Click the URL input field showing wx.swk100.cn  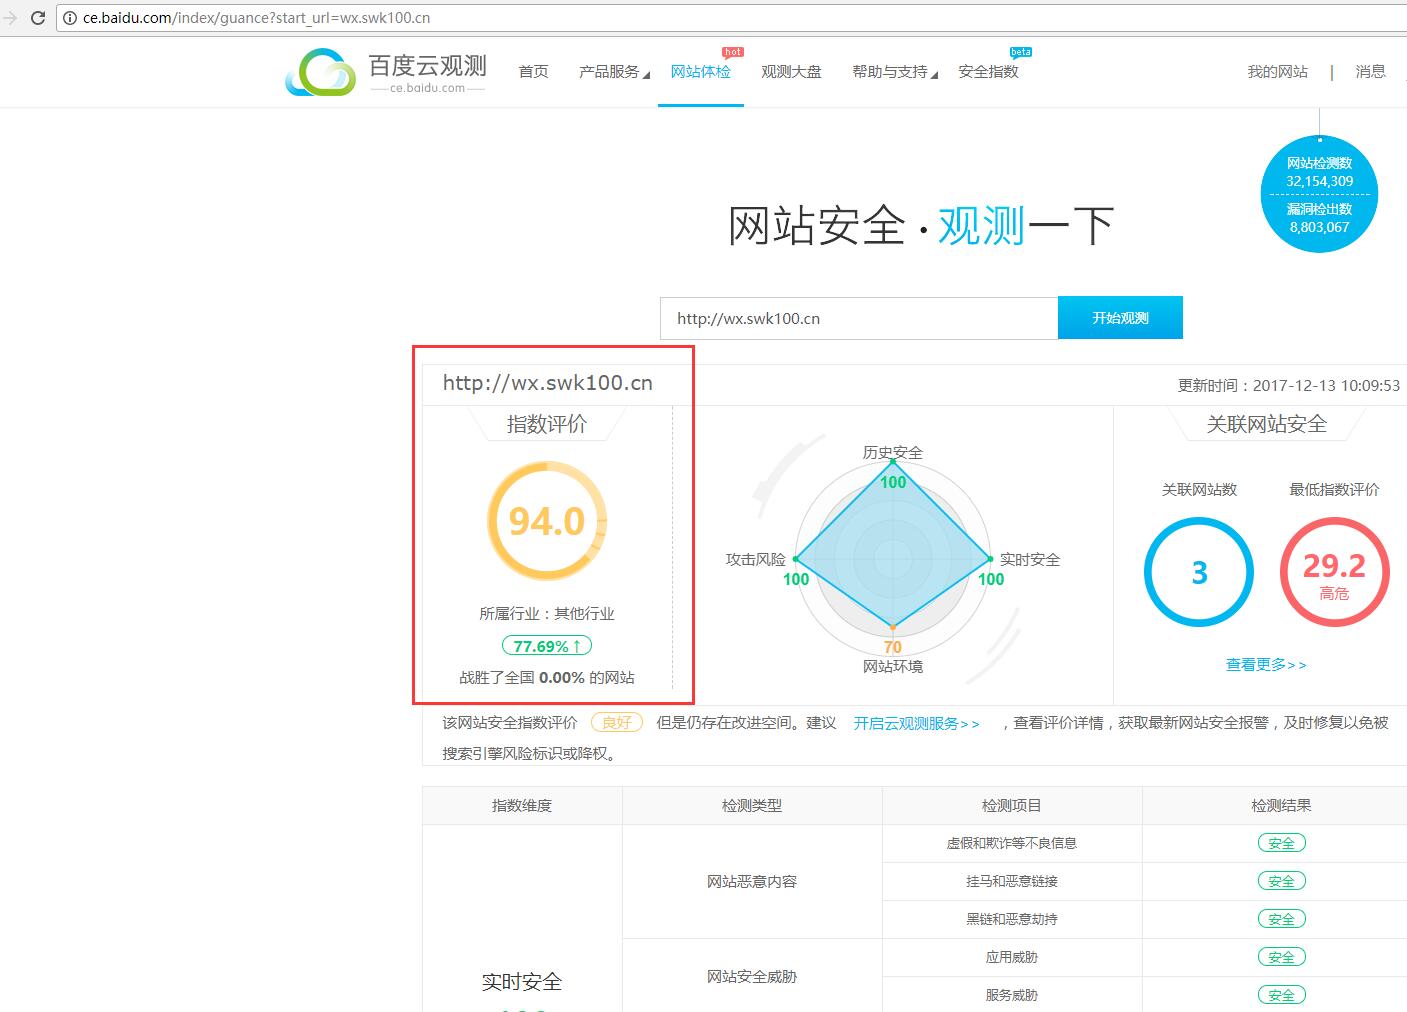tap(858, 317)
